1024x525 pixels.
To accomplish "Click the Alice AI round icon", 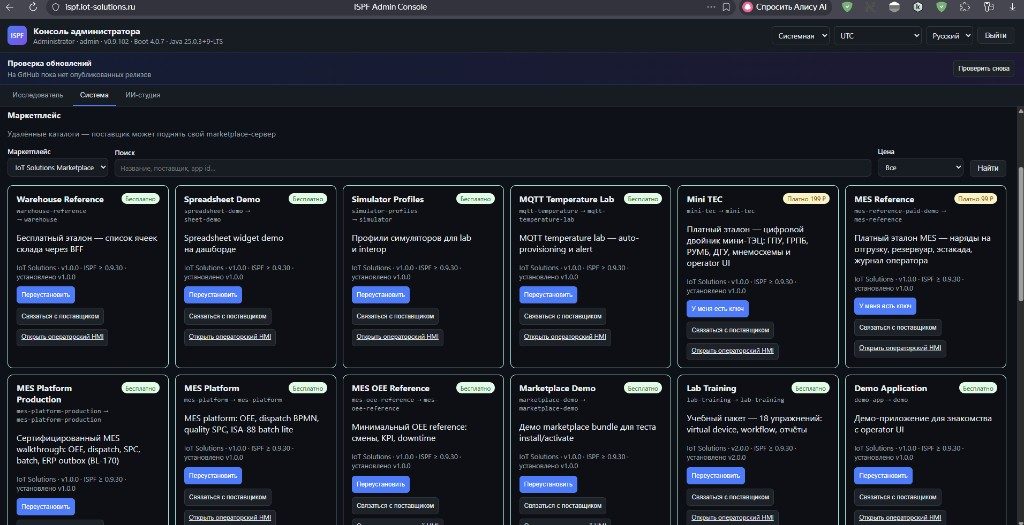I will click(x=748, y=7).
